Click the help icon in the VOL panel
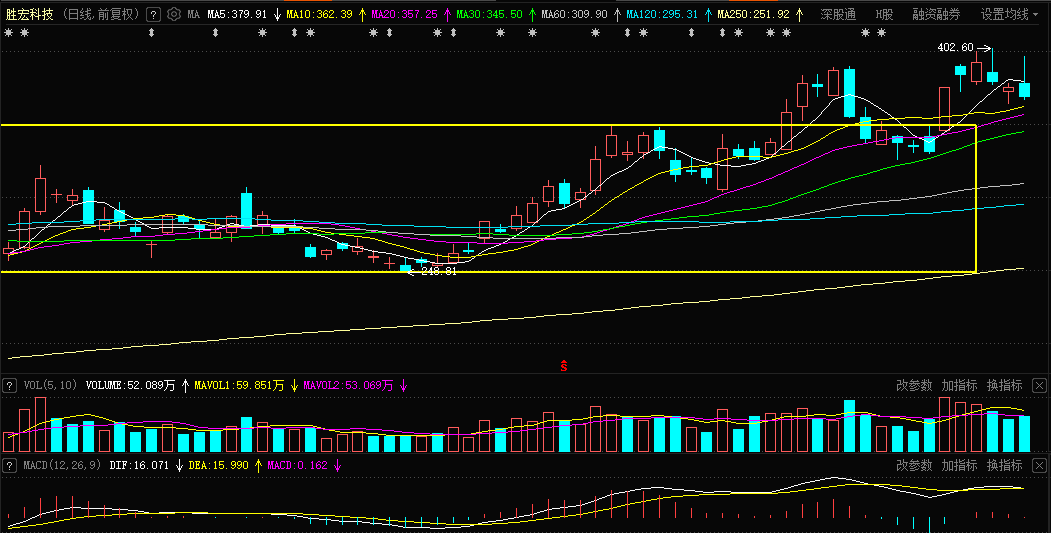The width and height of the screenshot is (1051, 533). pyautogui.click(x=9, y=386)
